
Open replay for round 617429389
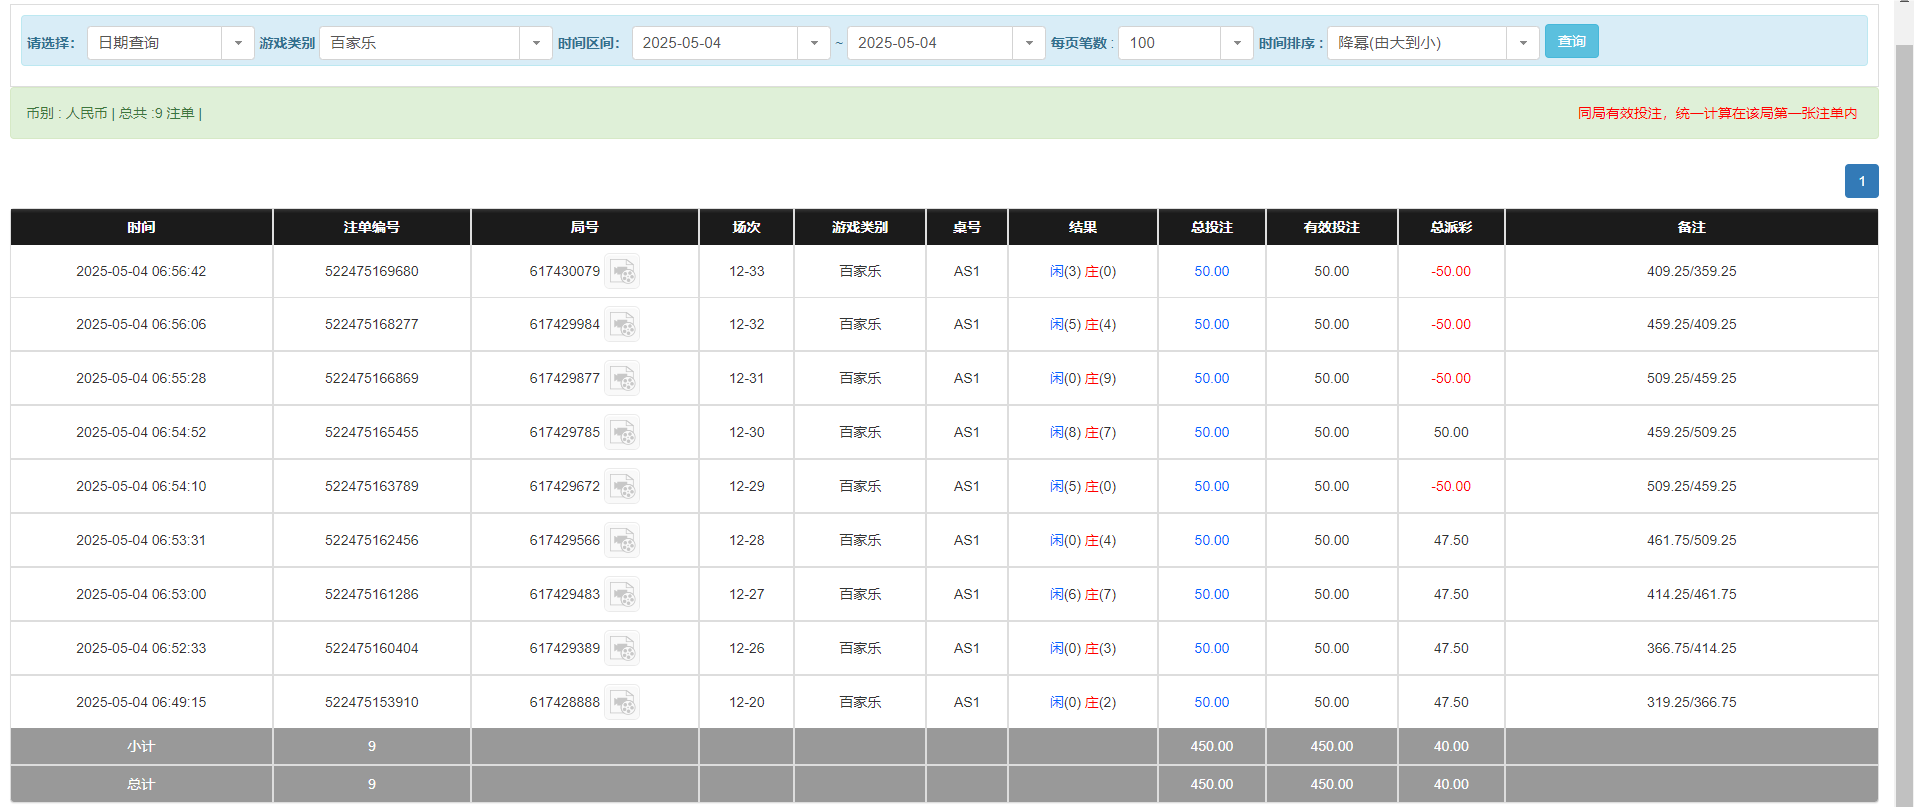[622, 649]
